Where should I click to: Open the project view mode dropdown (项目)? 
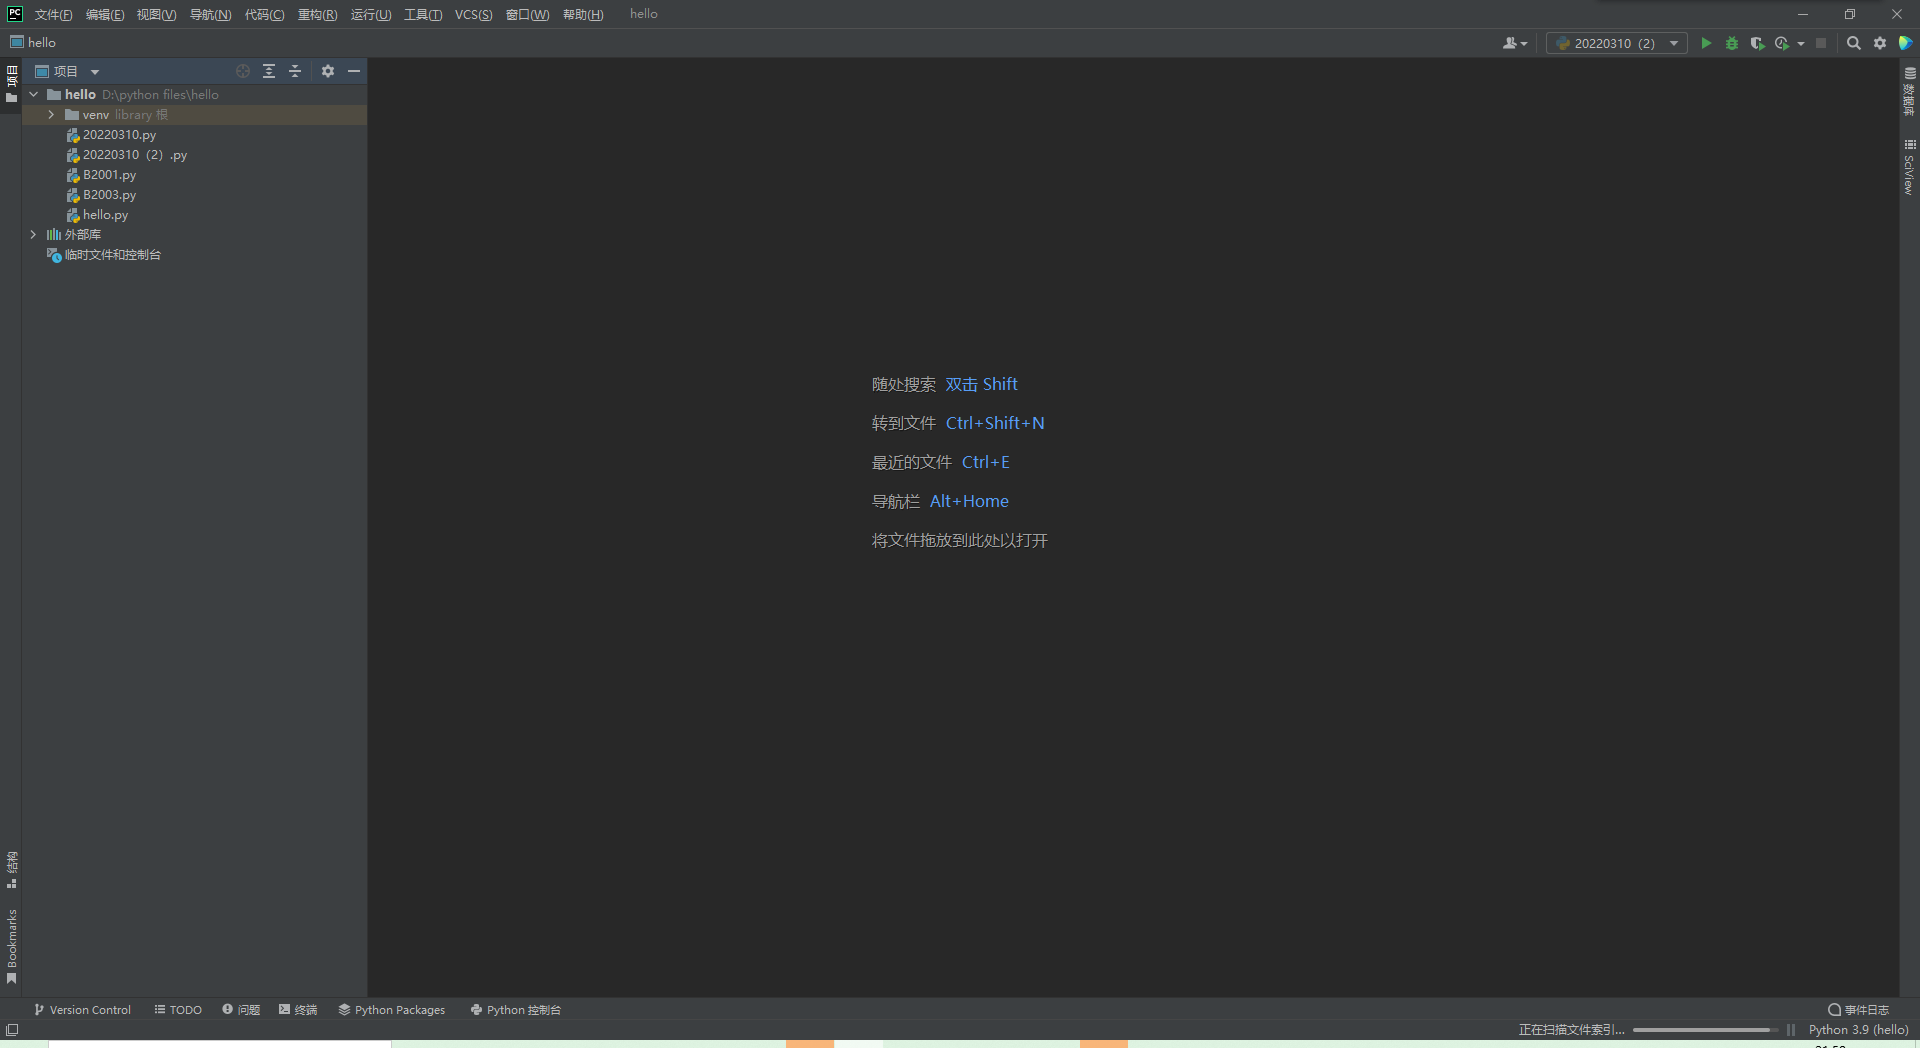[x=68, y=71]
